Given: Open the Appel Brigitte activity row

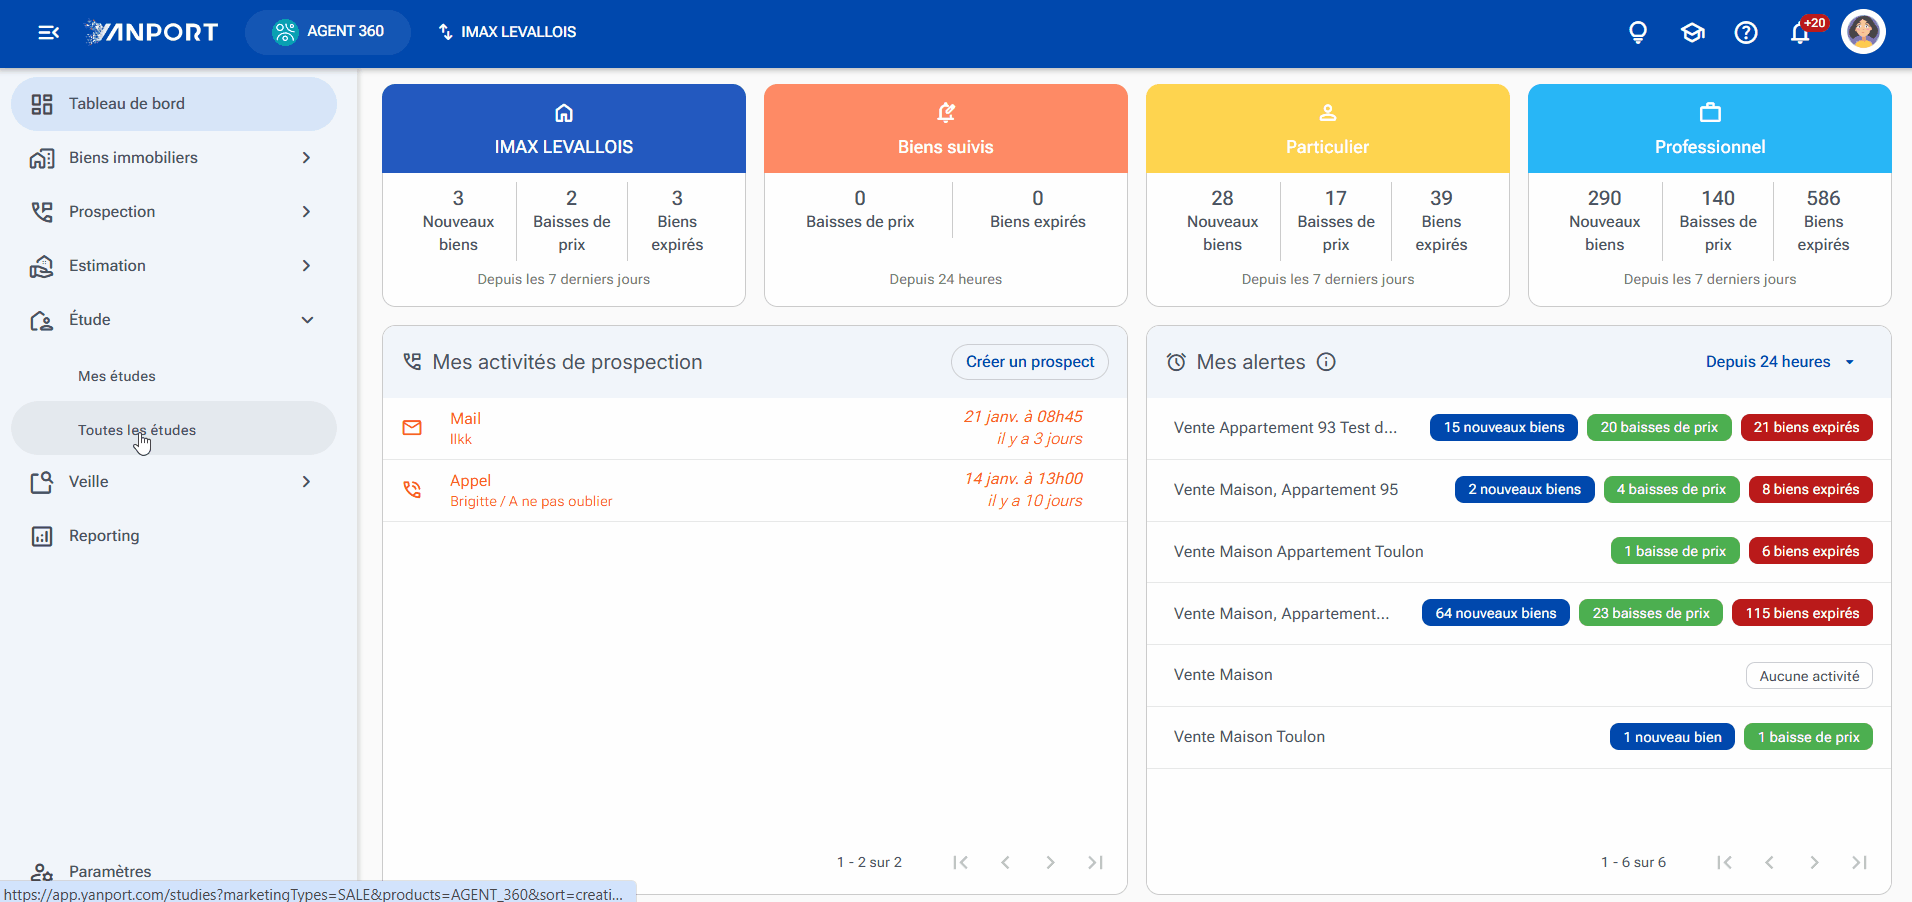Looking at the screenshot, I should tap(755, 490).
